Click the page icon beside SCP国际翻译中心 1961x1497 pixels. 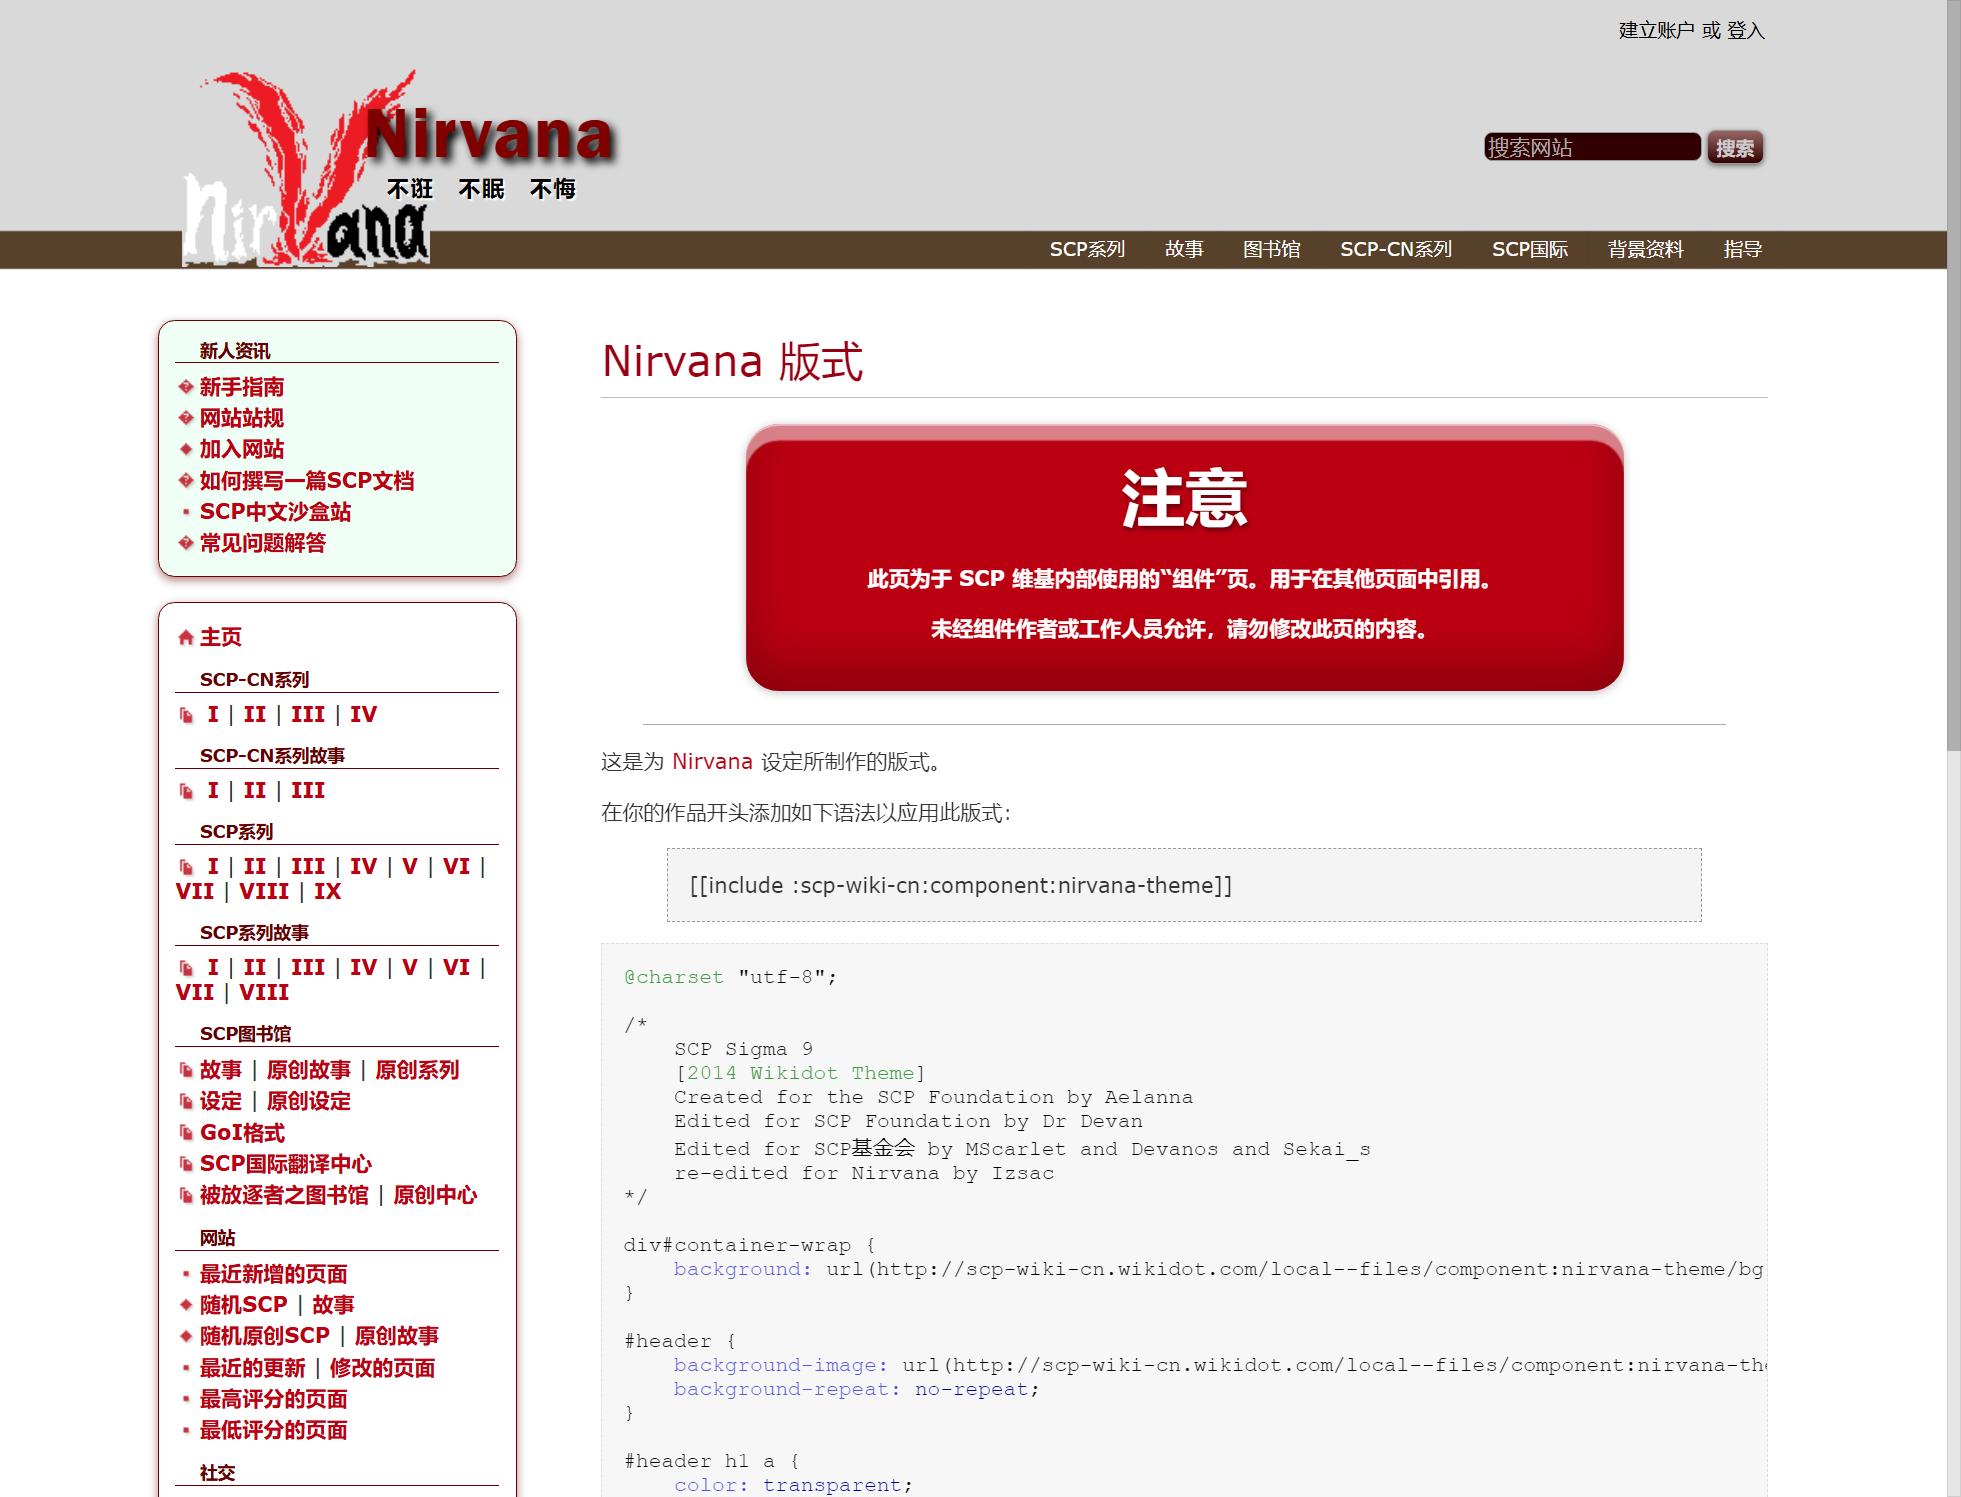pos(186,1164)
